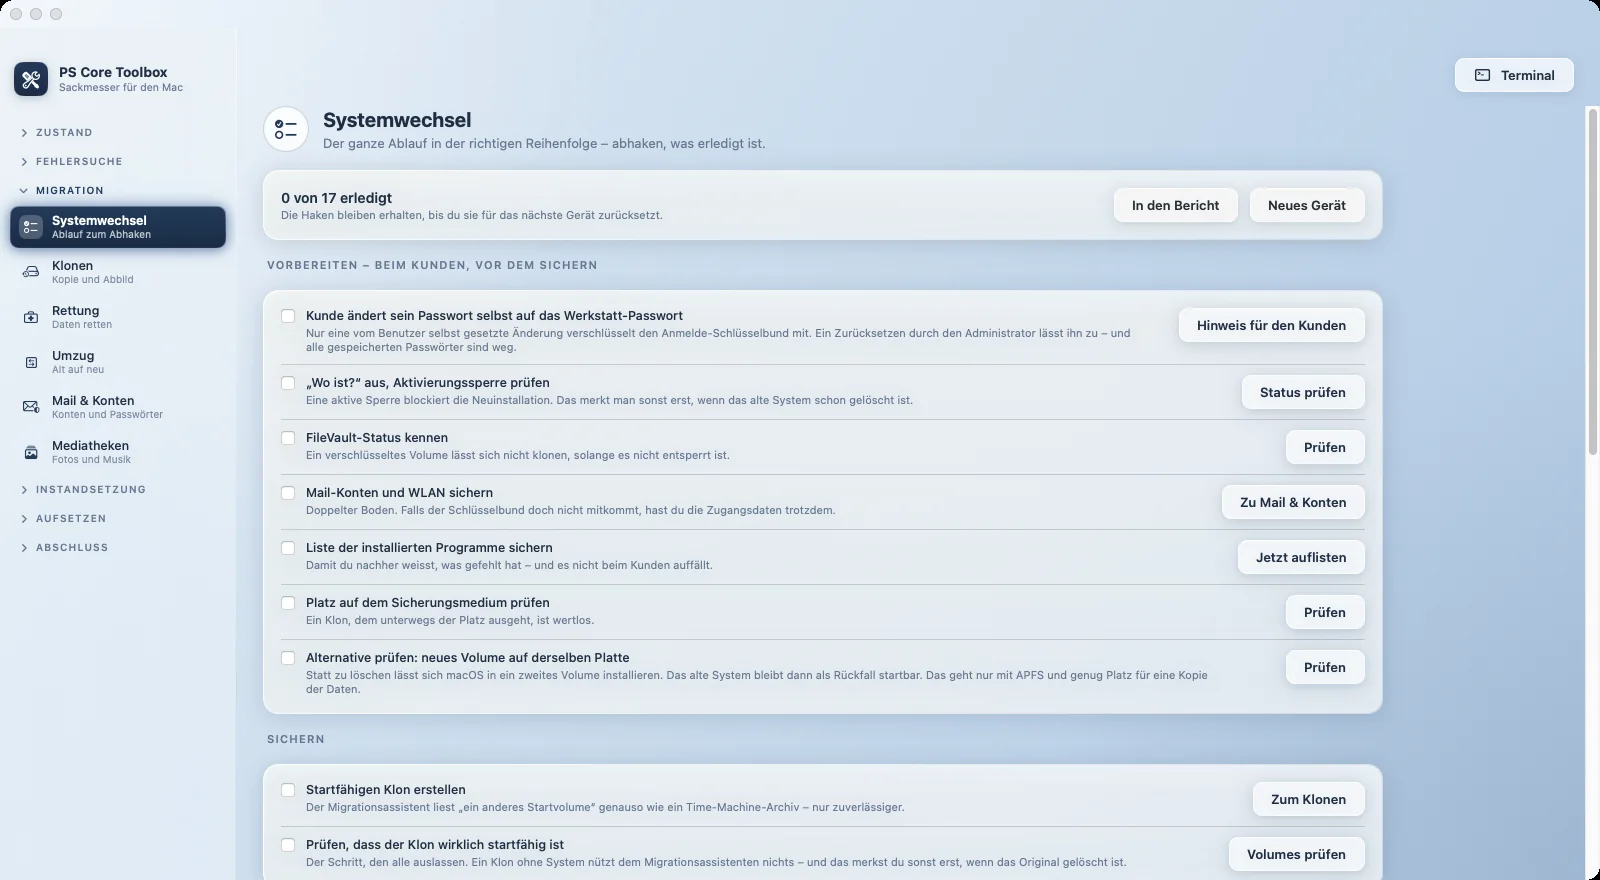Click Prüfen next to Alternative prüfen: neues Volume
This screenshot has width=1600, height=880.
coord(1325,667)
